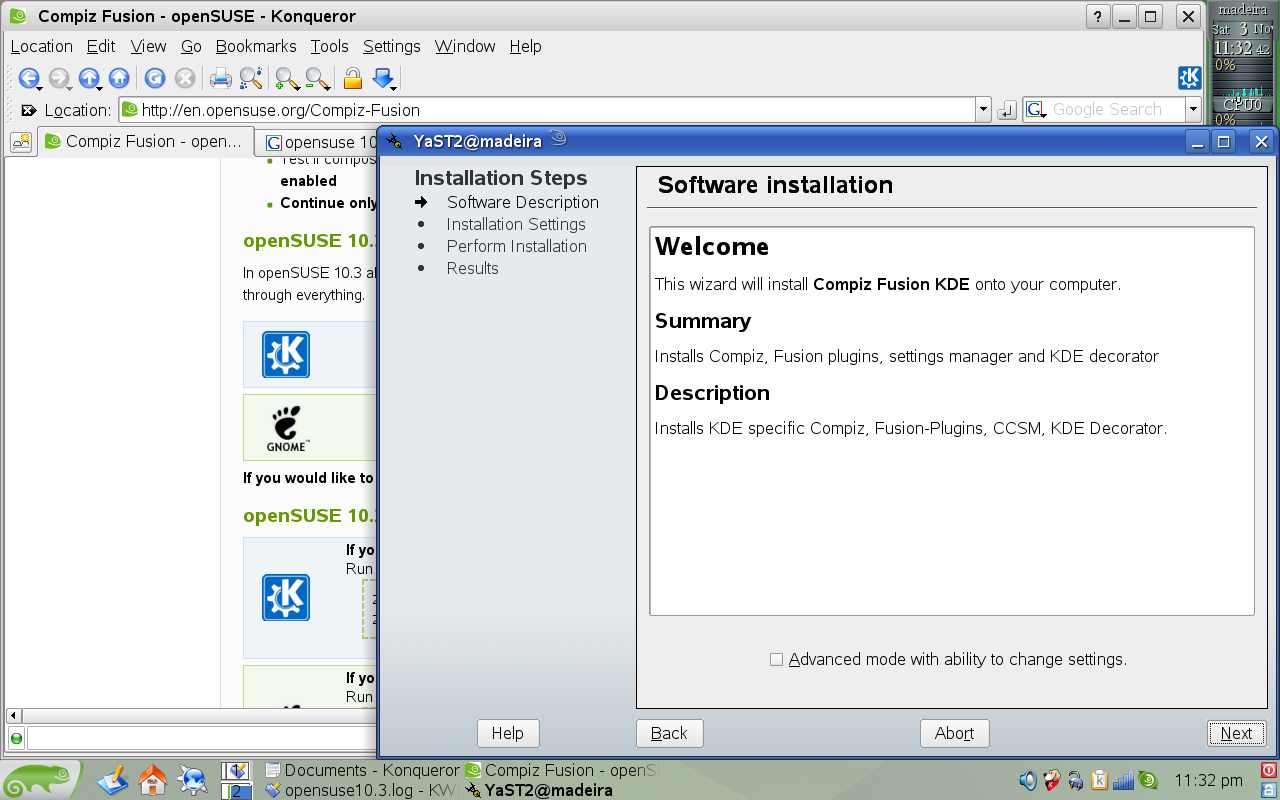
Task: Open Konqueror Location menu
Action: click(41, 46)
